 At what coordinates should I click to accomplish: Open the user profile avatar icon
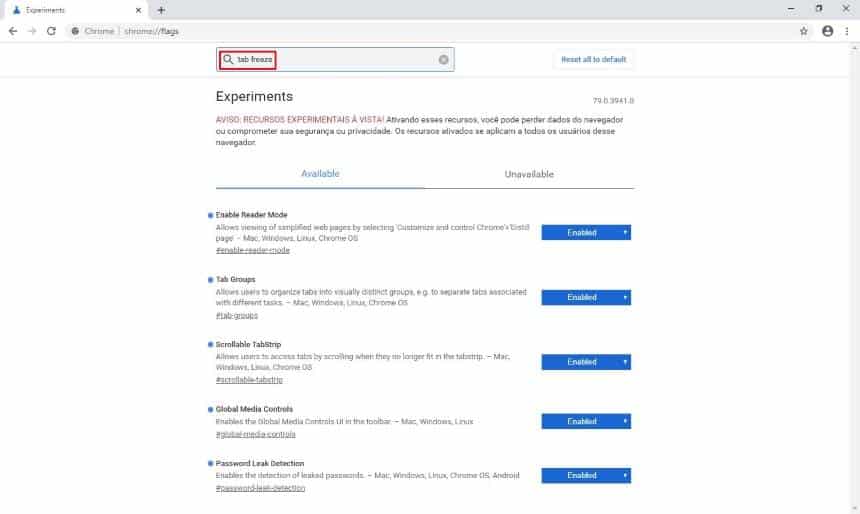pos(828,31)
